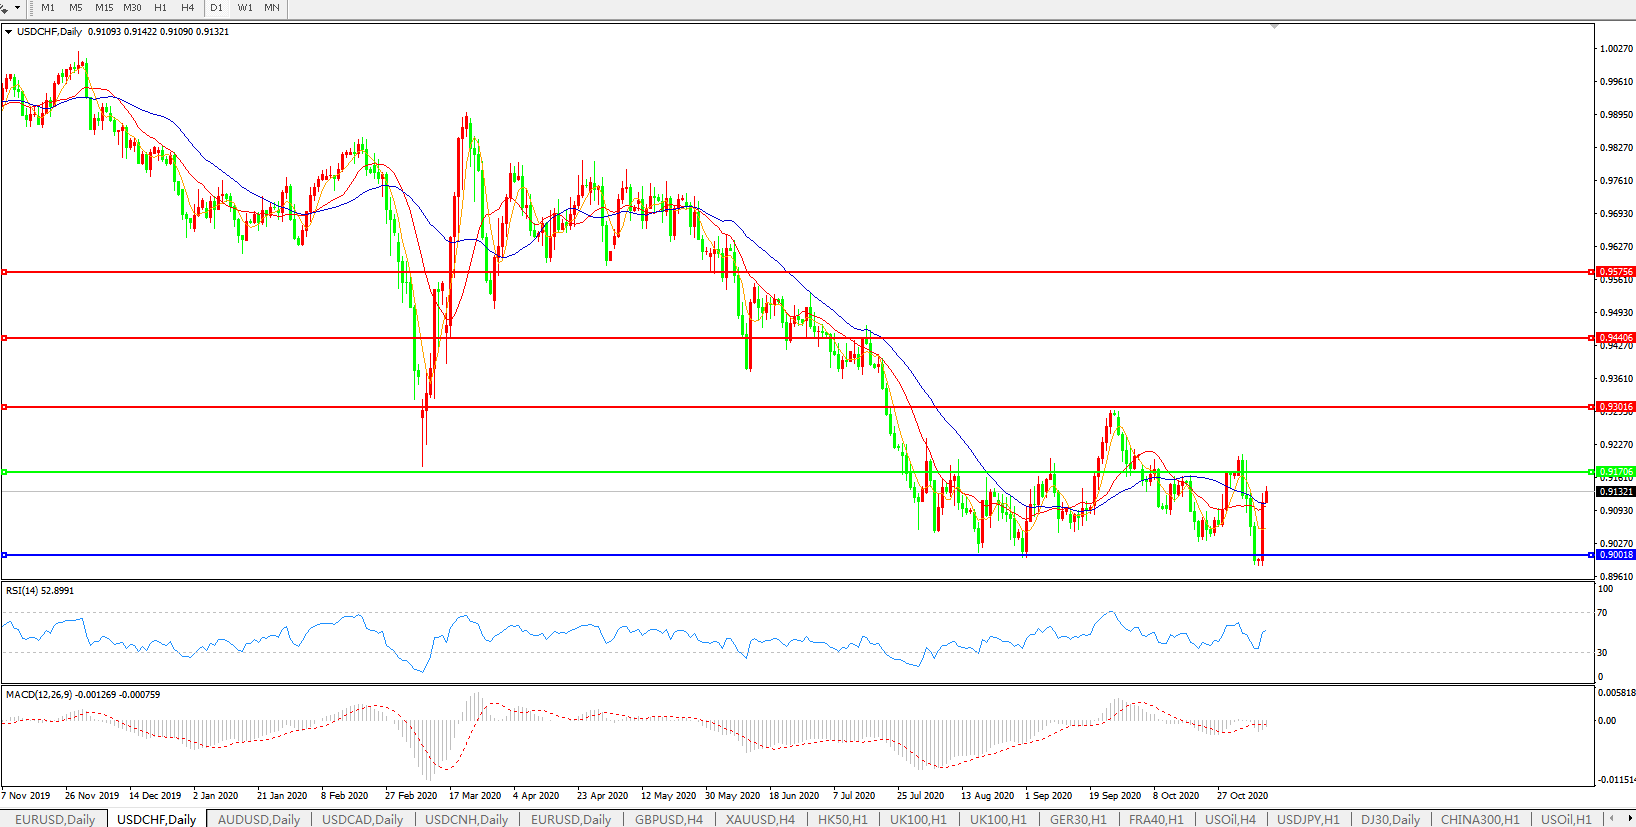Select the MN monthly timeframe button
The height and width of the screenshot is (827, 1636).
(x=272, y=8)
